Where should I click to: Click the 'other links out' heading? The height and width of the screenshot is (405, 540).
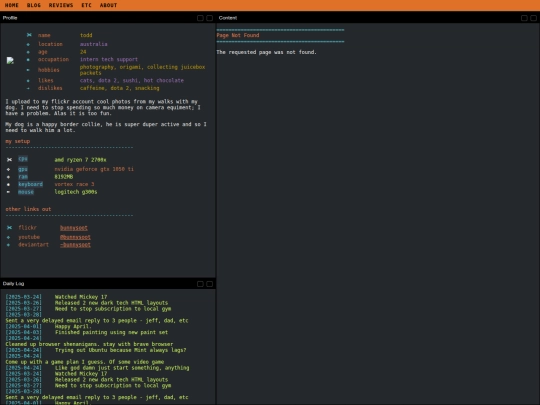tap(28, 209)
